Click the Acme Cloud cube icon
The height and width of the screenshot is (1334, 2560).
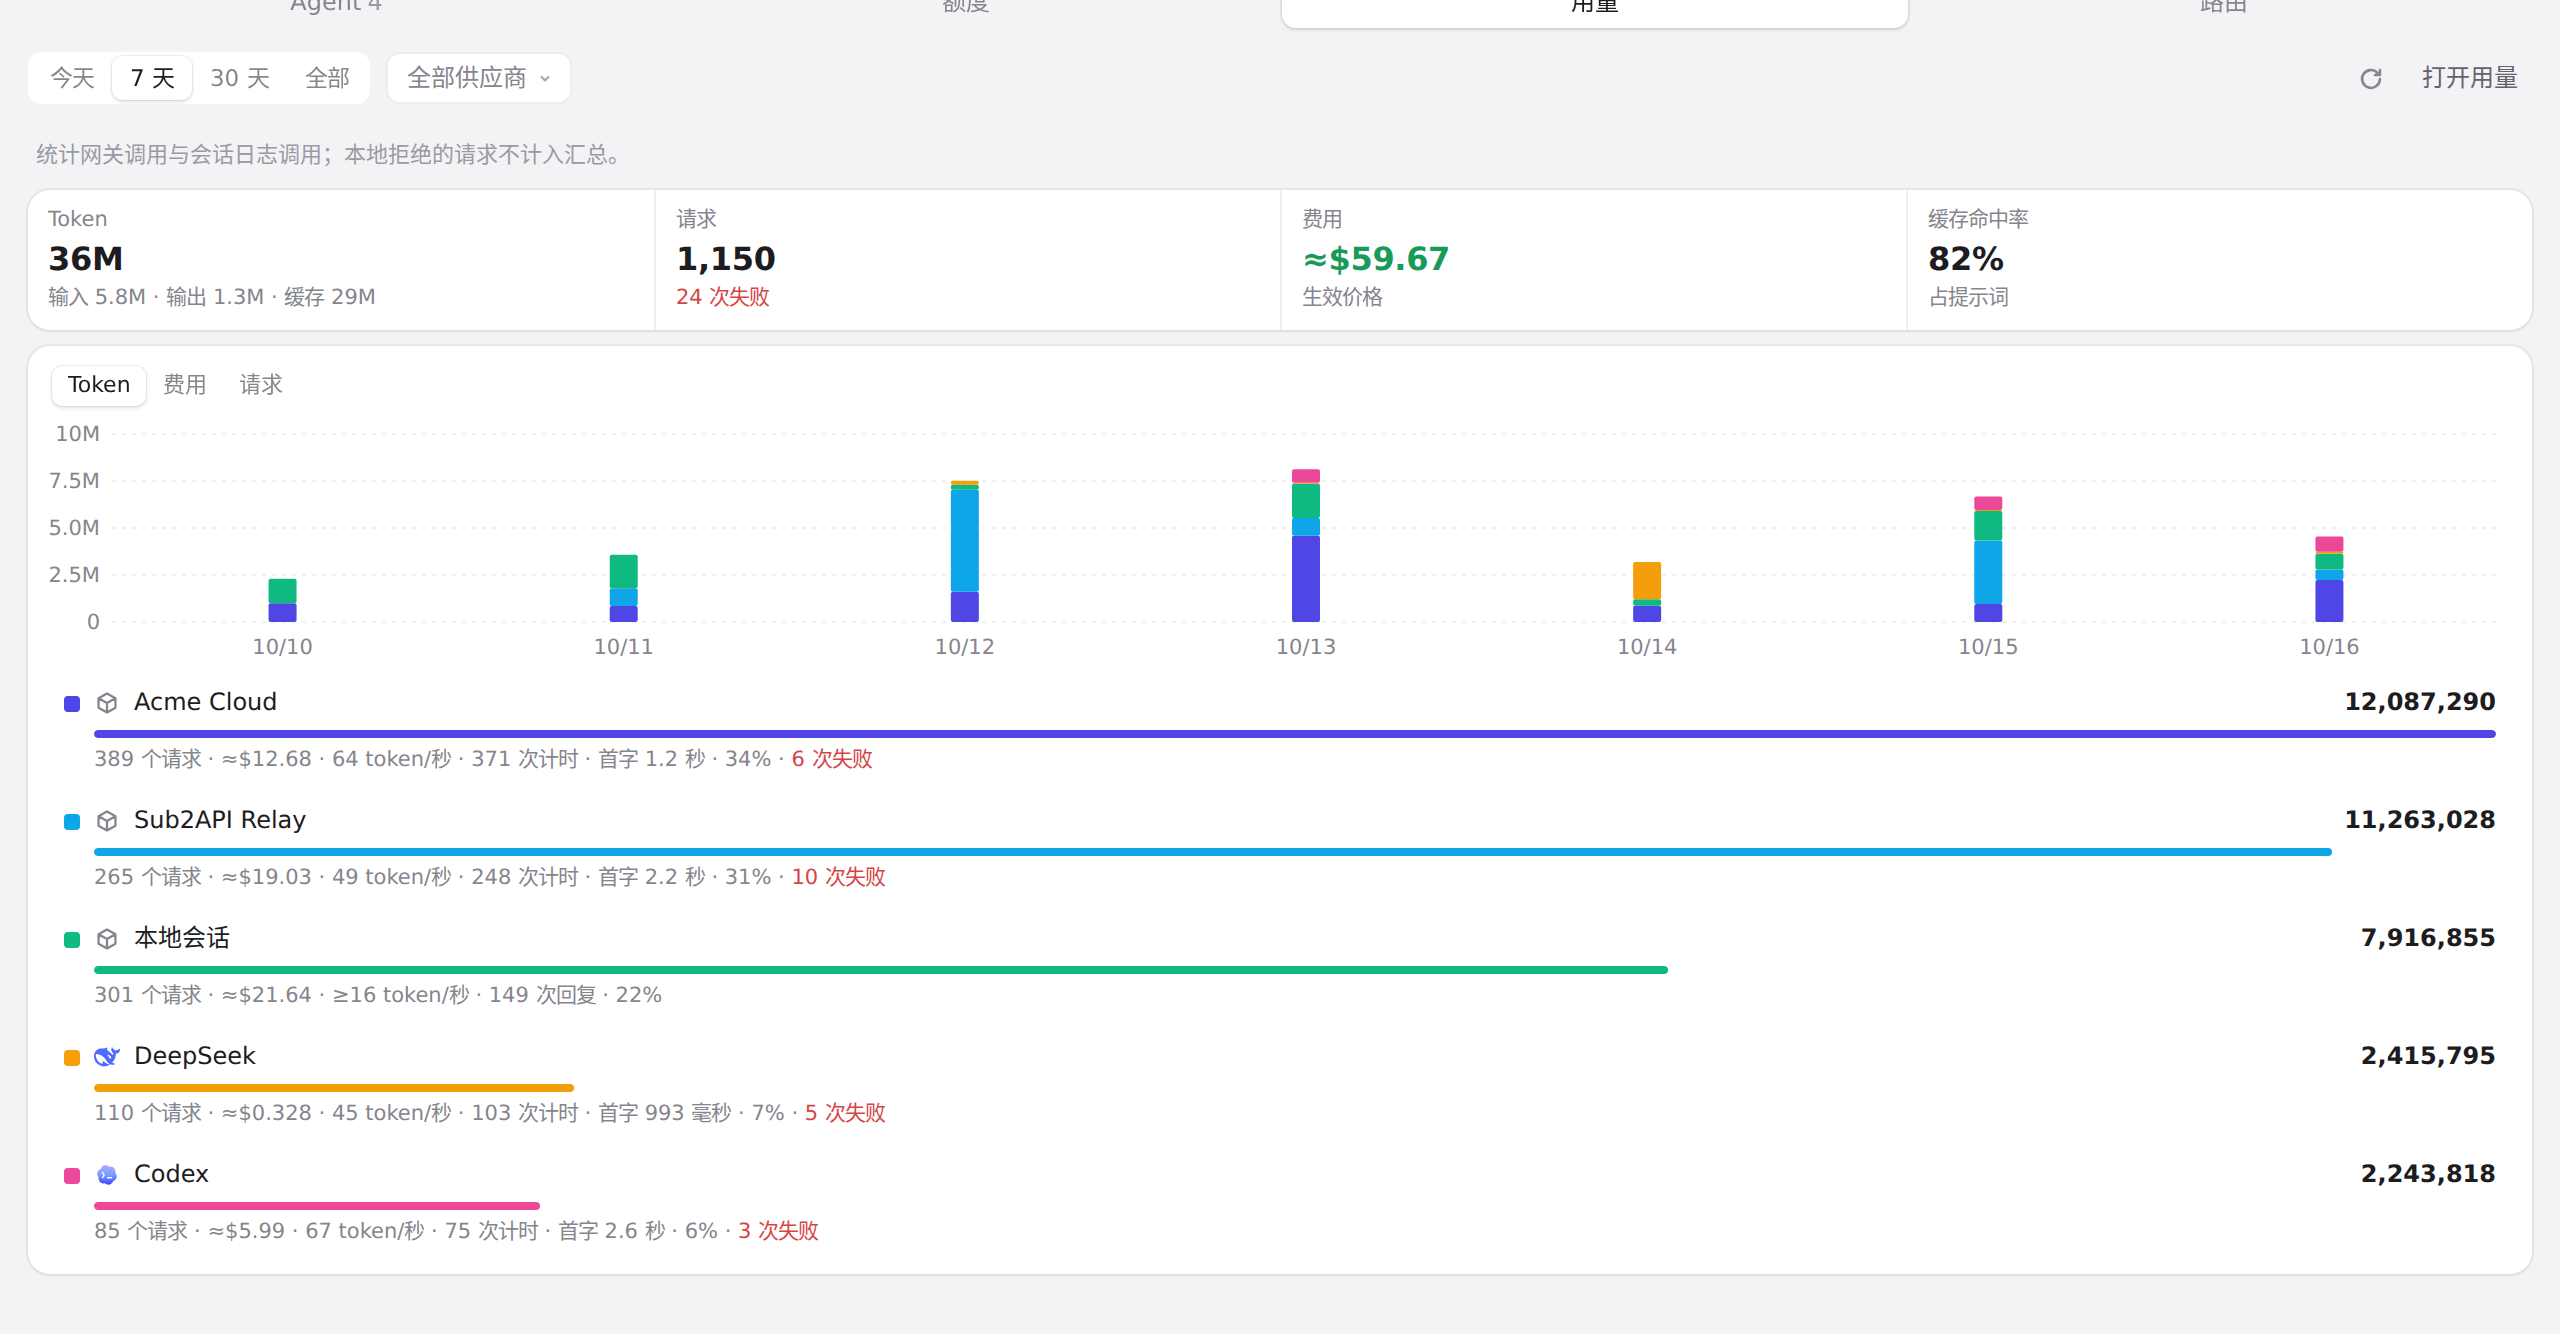click(x=107, y=703)
